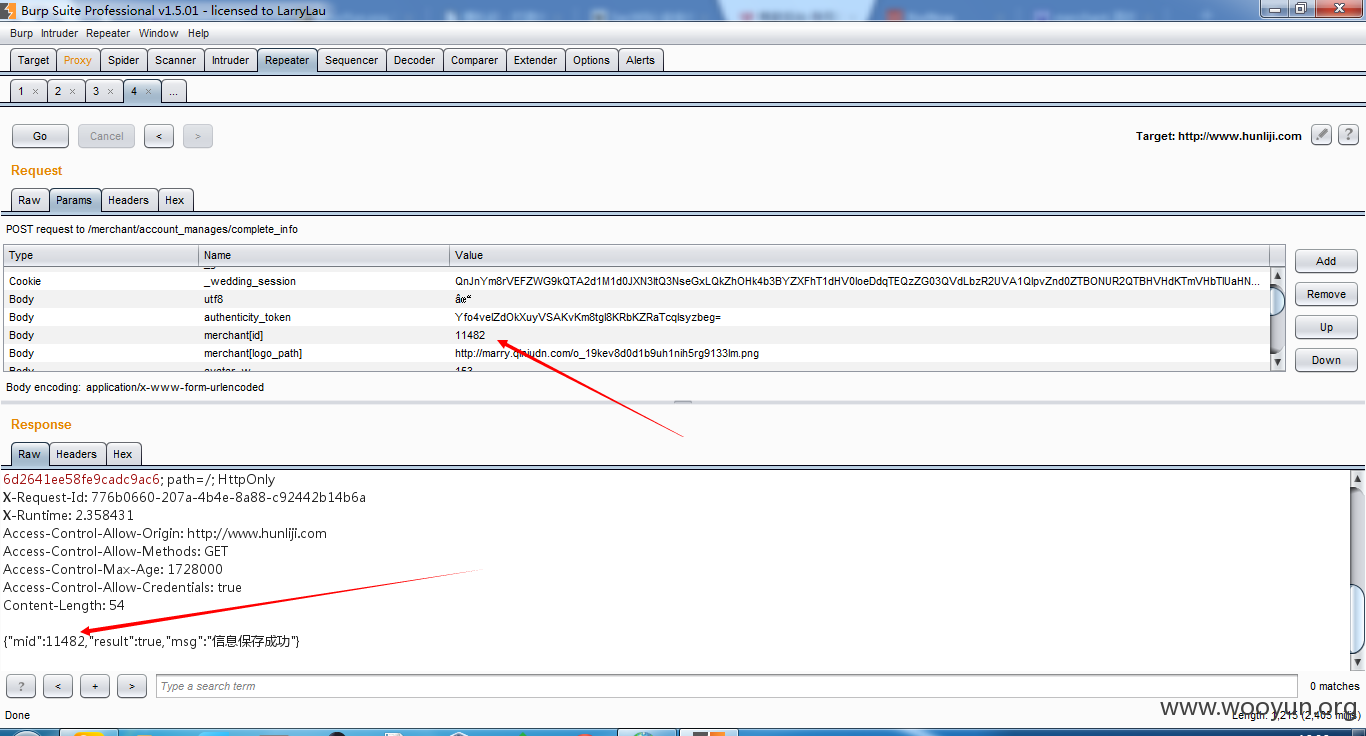Go to previous request in history

(x=159, y=136)
